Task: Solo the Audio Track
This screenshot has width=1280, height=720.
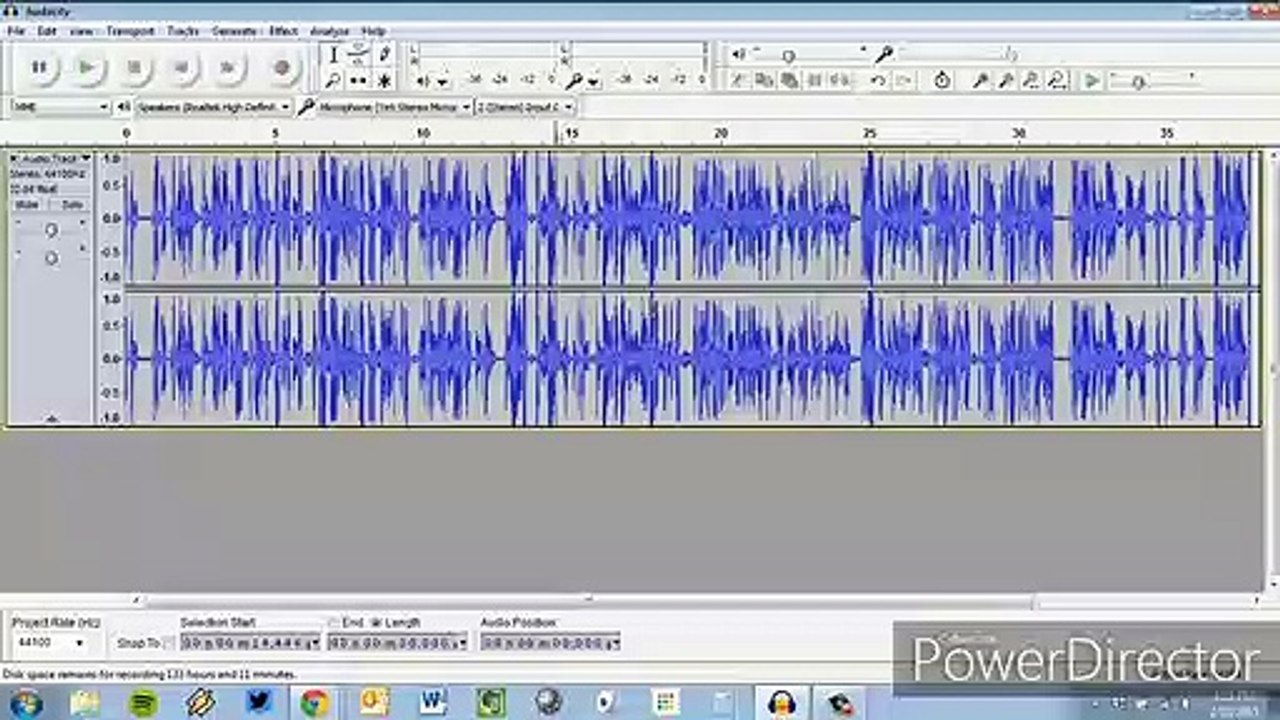Action: coord(72,204)
